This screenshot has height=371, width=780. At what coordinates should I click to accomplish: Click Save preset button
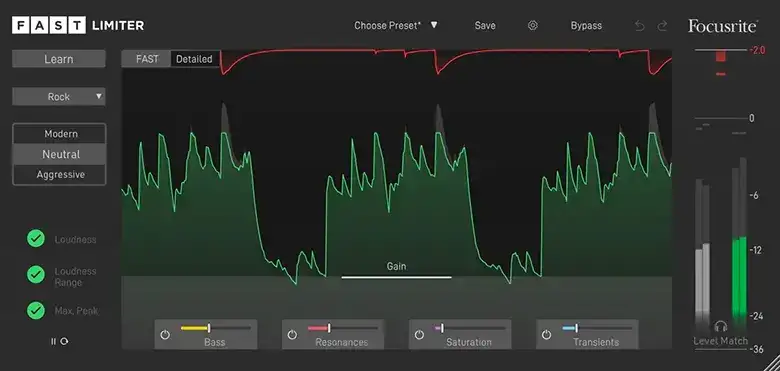(x=485, y=25)
